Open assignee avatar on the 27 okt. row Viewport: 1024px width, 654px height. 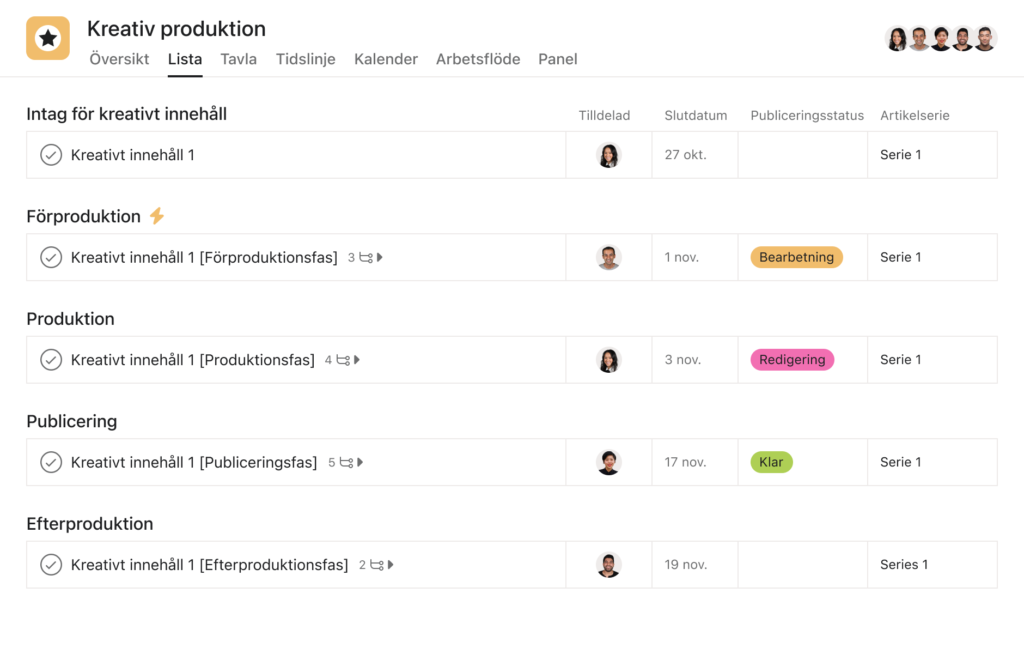pyautogui.click(x=609, y=155)
